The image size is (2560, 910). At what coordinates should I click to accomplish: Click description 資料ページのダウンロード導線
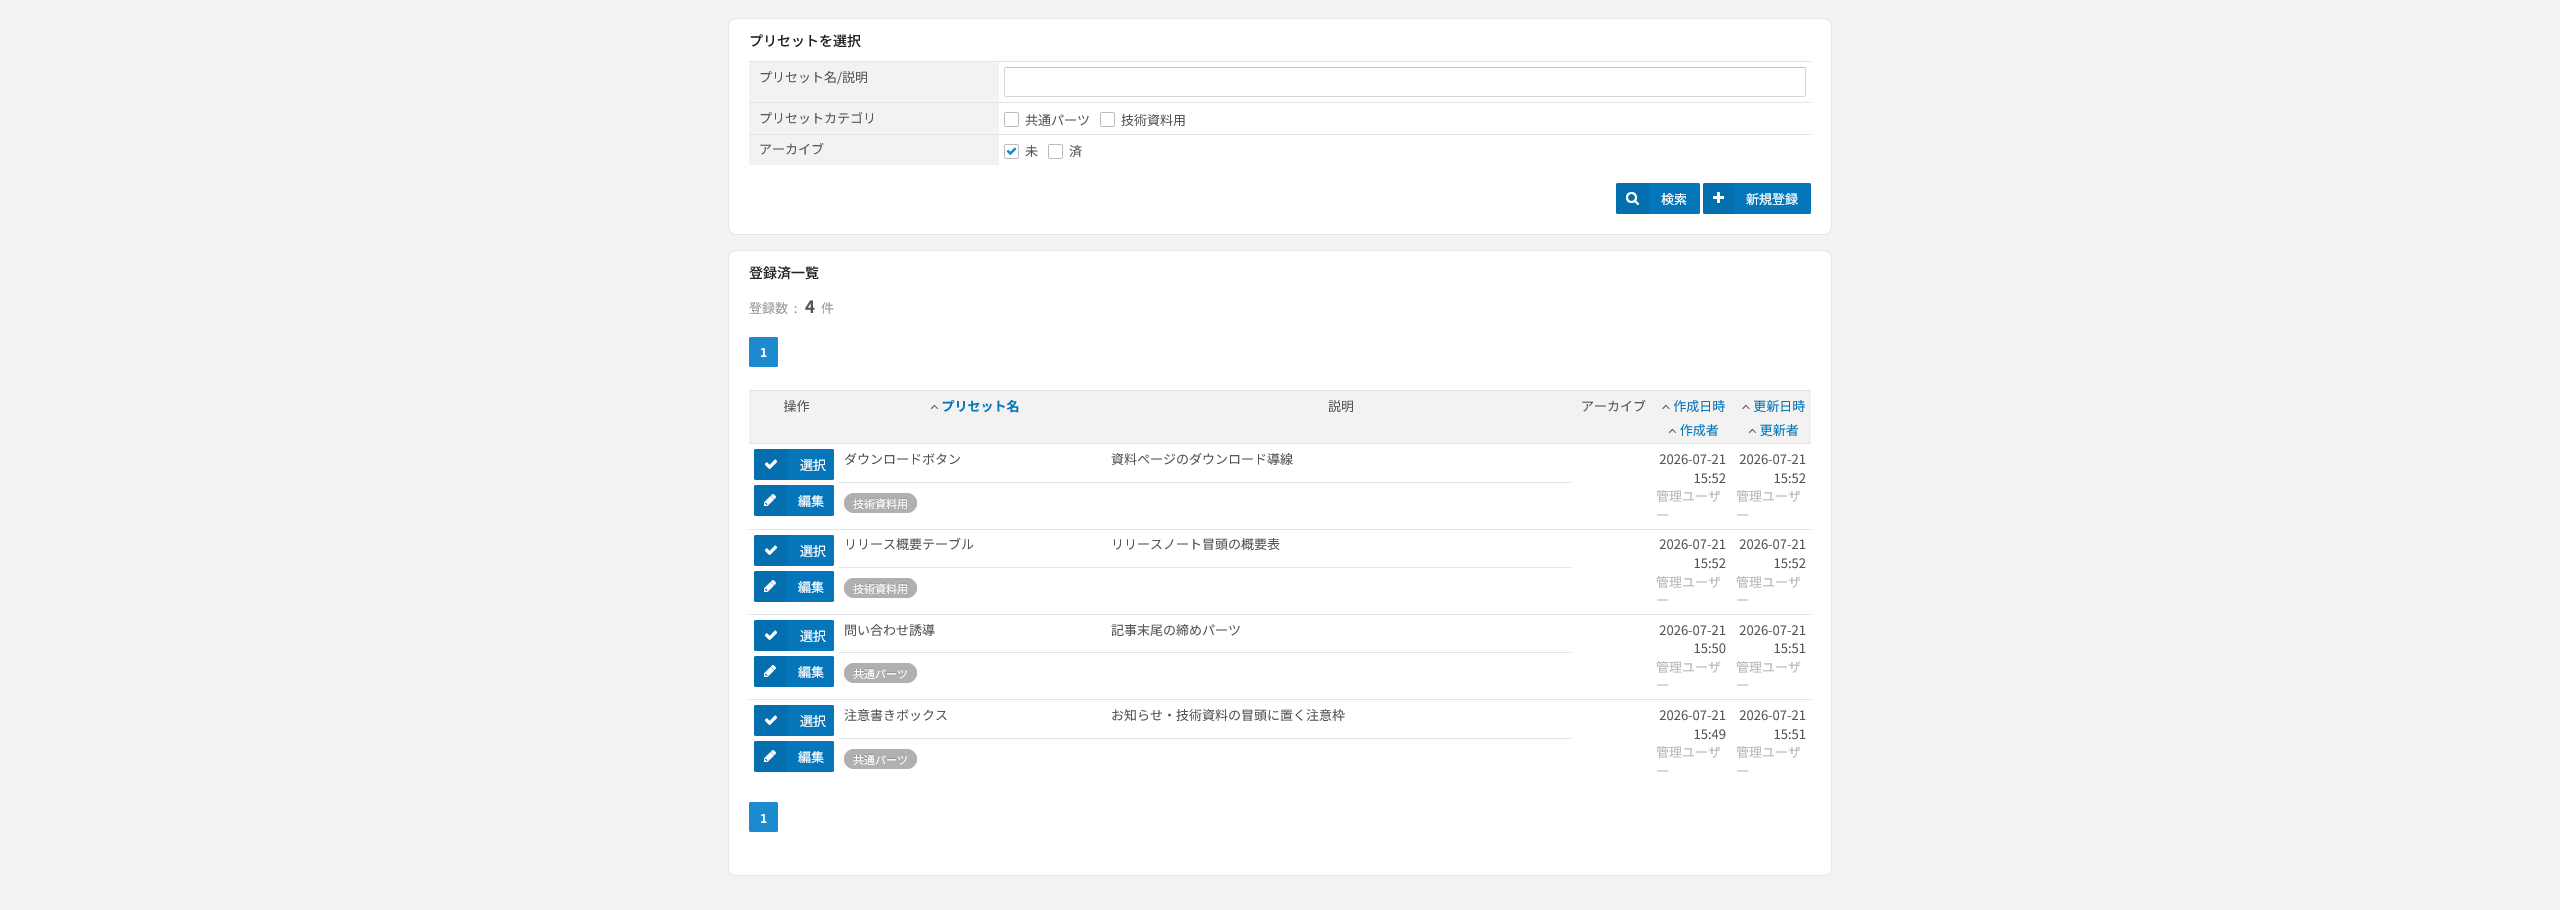click(1202, 459)
